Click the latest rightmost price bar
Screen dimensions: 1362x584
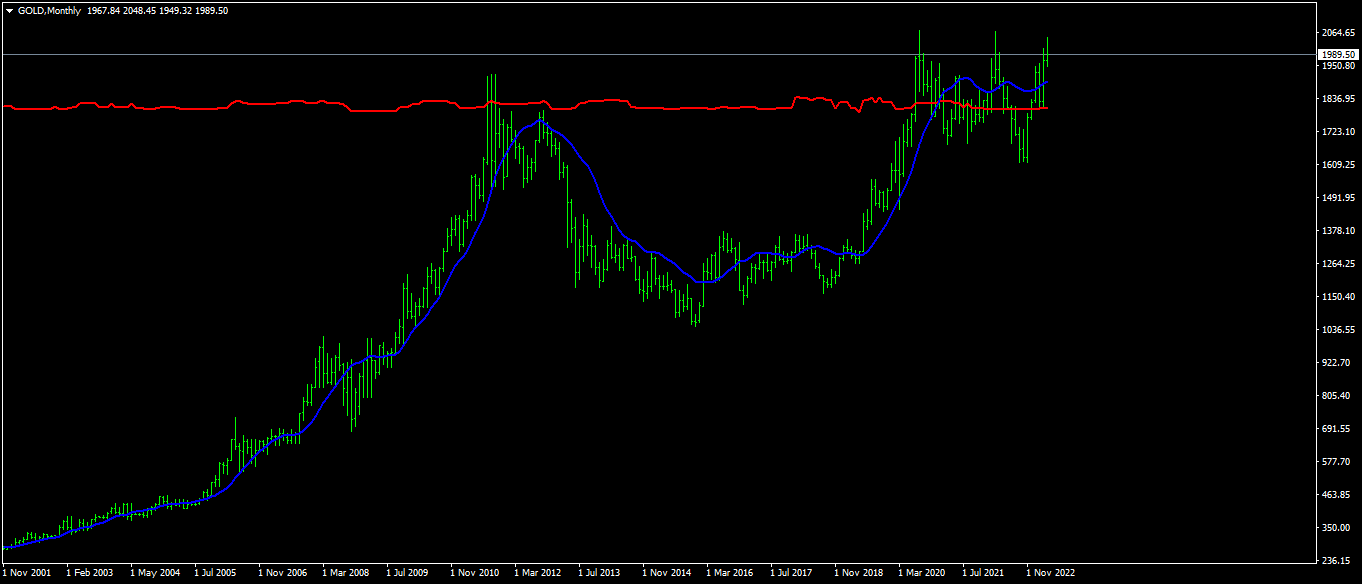click(1047, 53)
